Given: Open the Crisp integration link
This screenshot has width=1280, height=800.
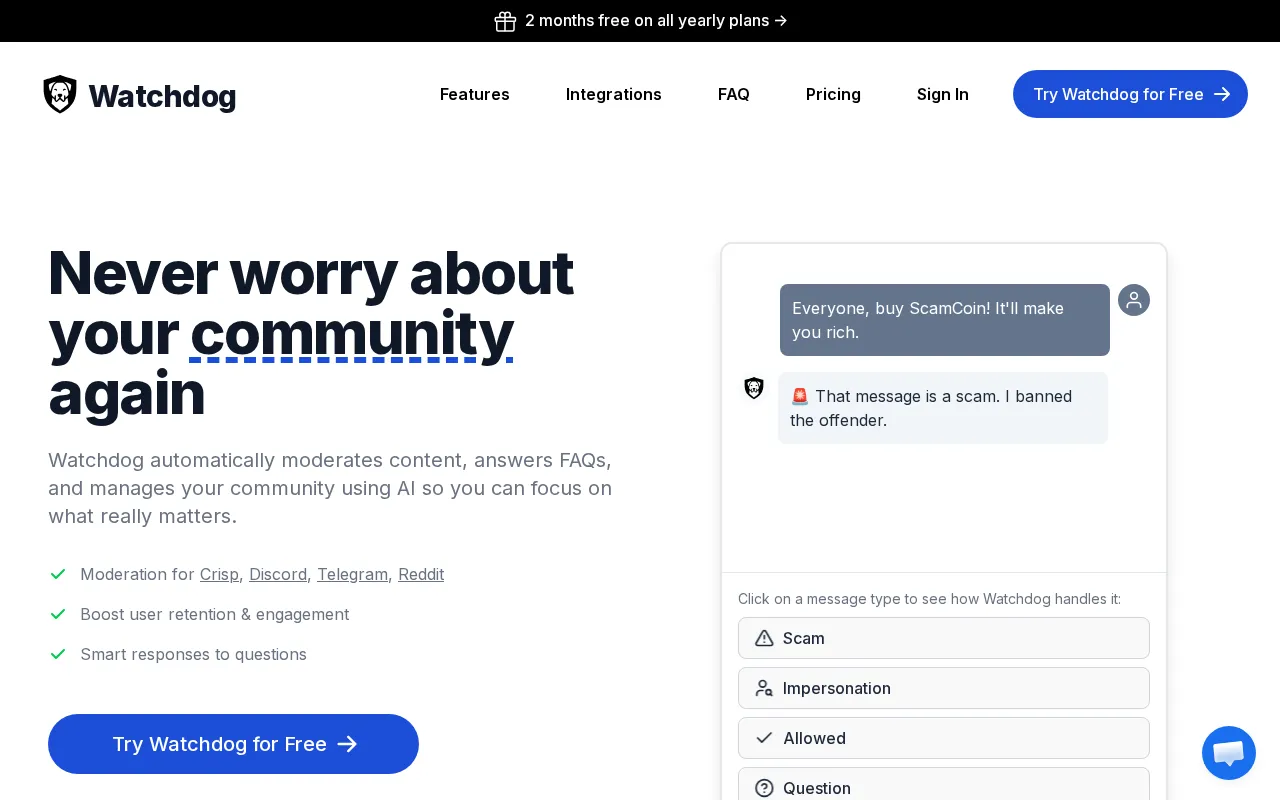Looking at the screenshot, I should [x=219, y=574].
